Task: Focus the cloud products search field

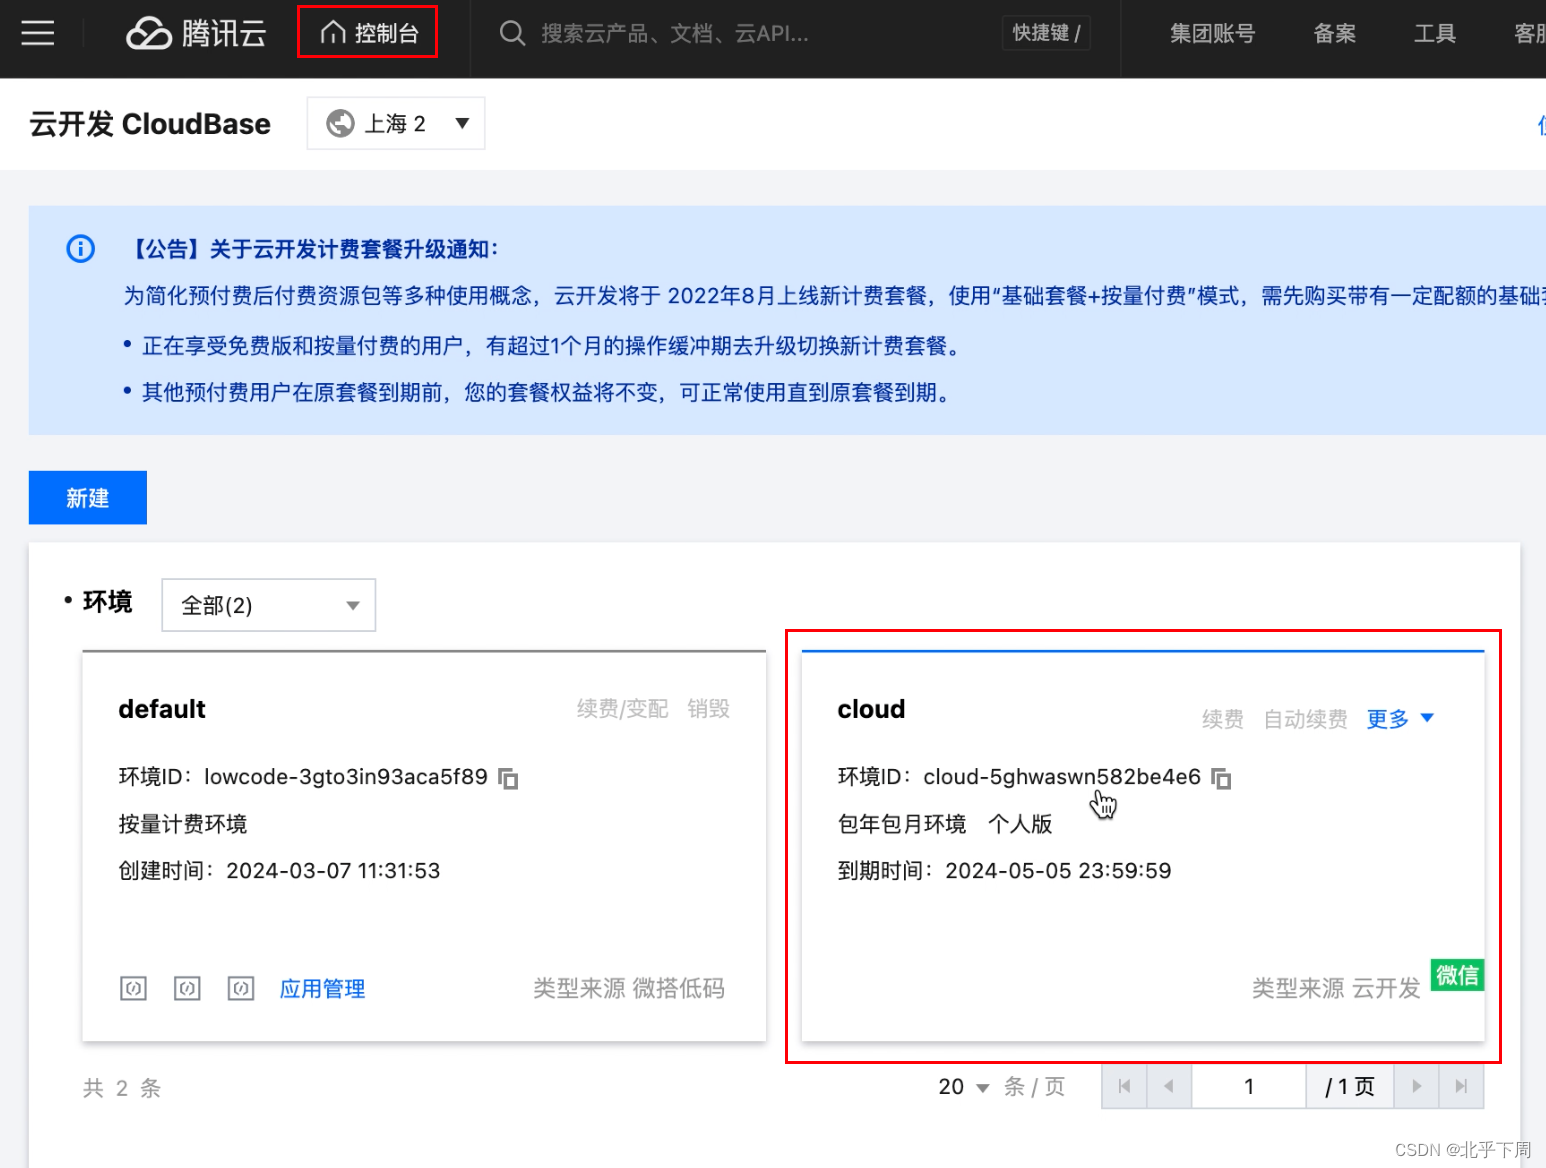Action: coord(675,33)
